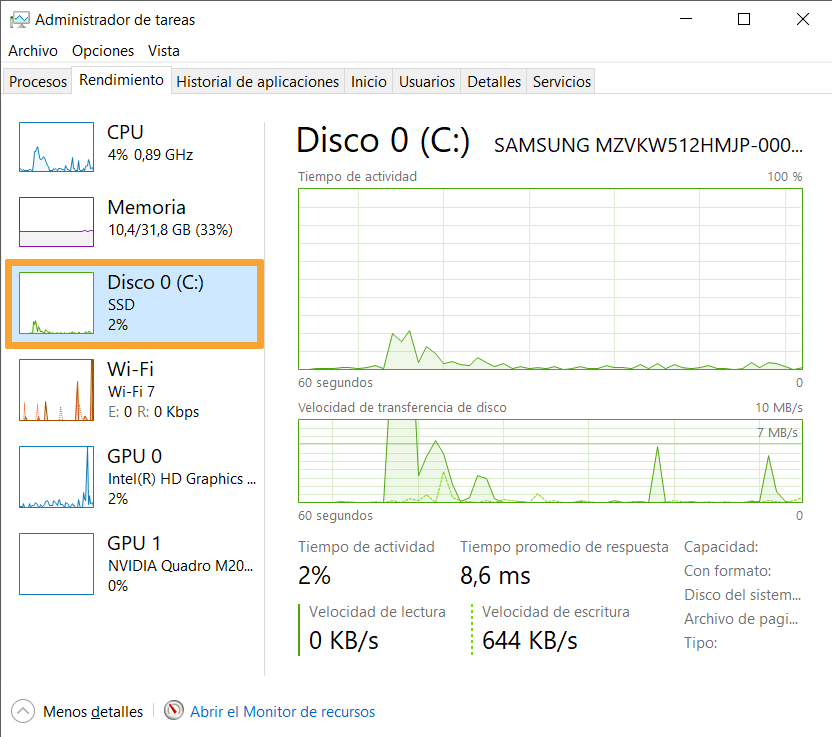Click the CPU mini graph thumbnail
The height and width of the screenshot is (737, 832).
point(56,147)
